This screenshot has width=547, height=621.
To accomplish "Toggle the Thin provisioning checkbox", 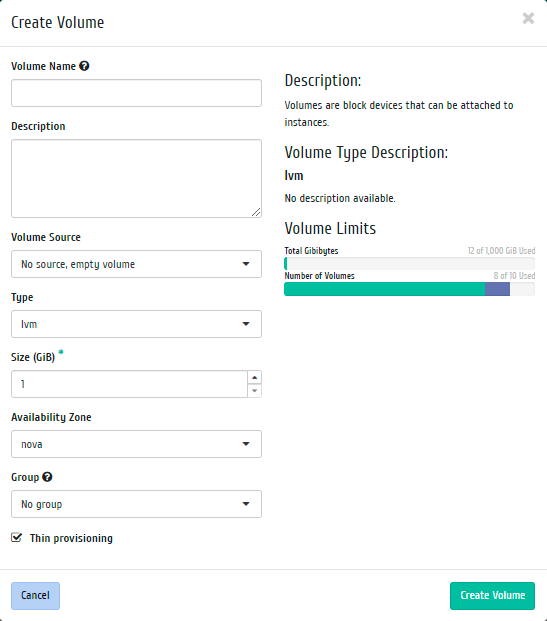I will [17, 537].
